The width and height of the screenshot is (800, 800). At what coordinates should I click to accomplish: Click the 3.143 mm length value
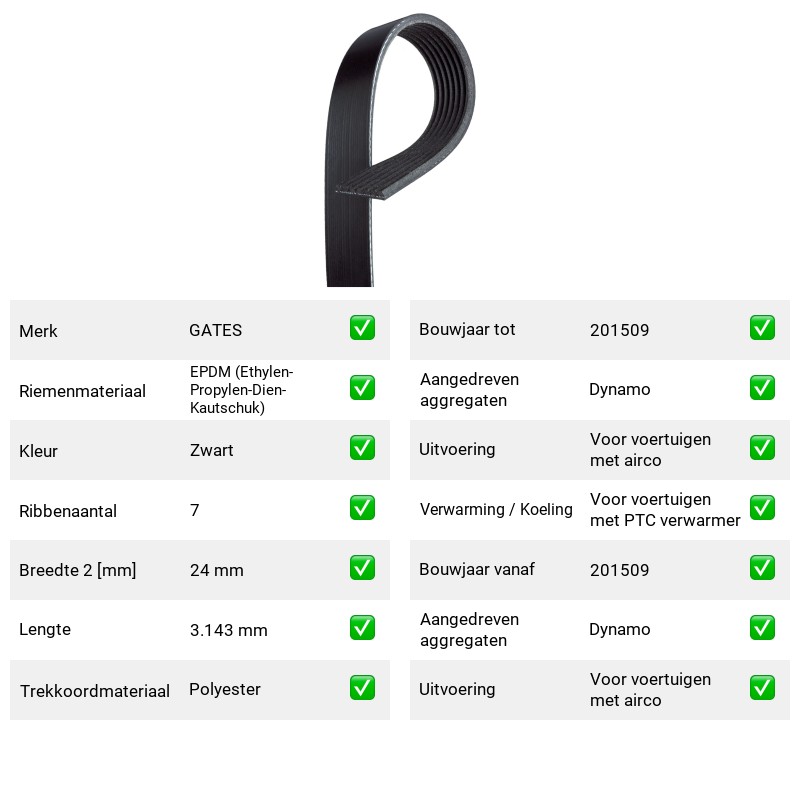(x=229, y=630)
